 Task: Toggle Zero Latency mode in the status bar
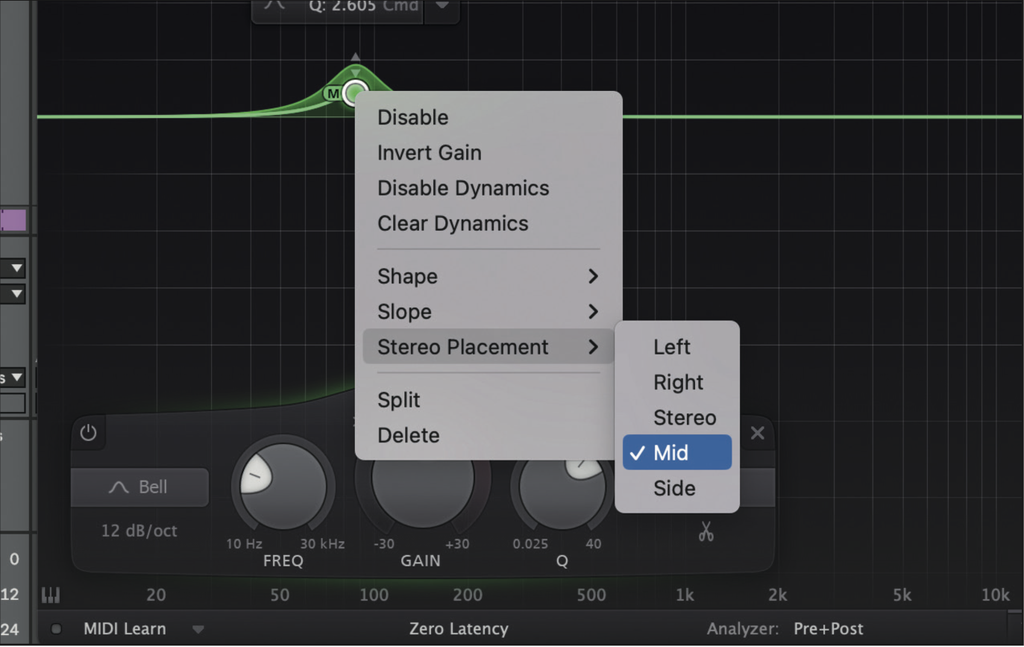460,629
